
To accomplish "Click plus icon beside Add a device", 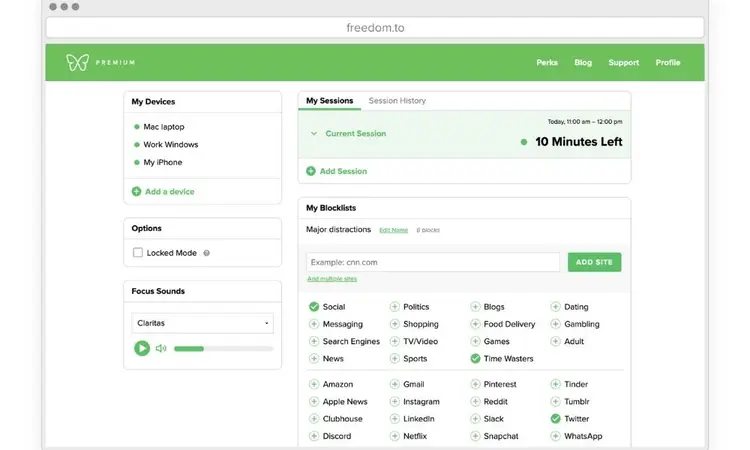I will click(136, 191).
